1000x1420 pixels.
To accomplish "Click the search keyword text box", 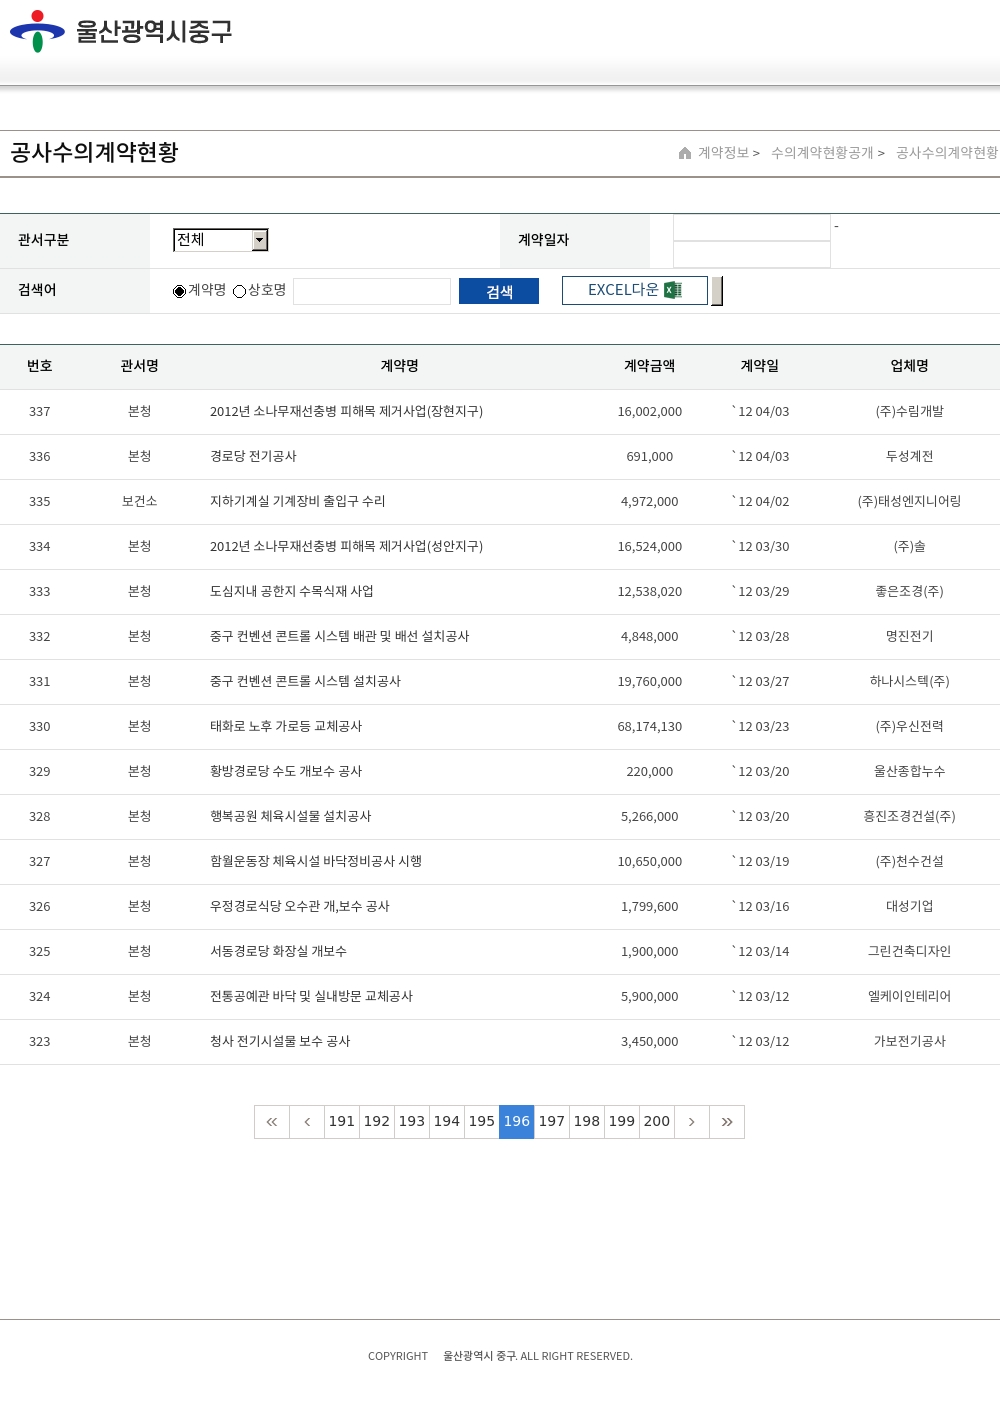I will [x=372, y=291].
